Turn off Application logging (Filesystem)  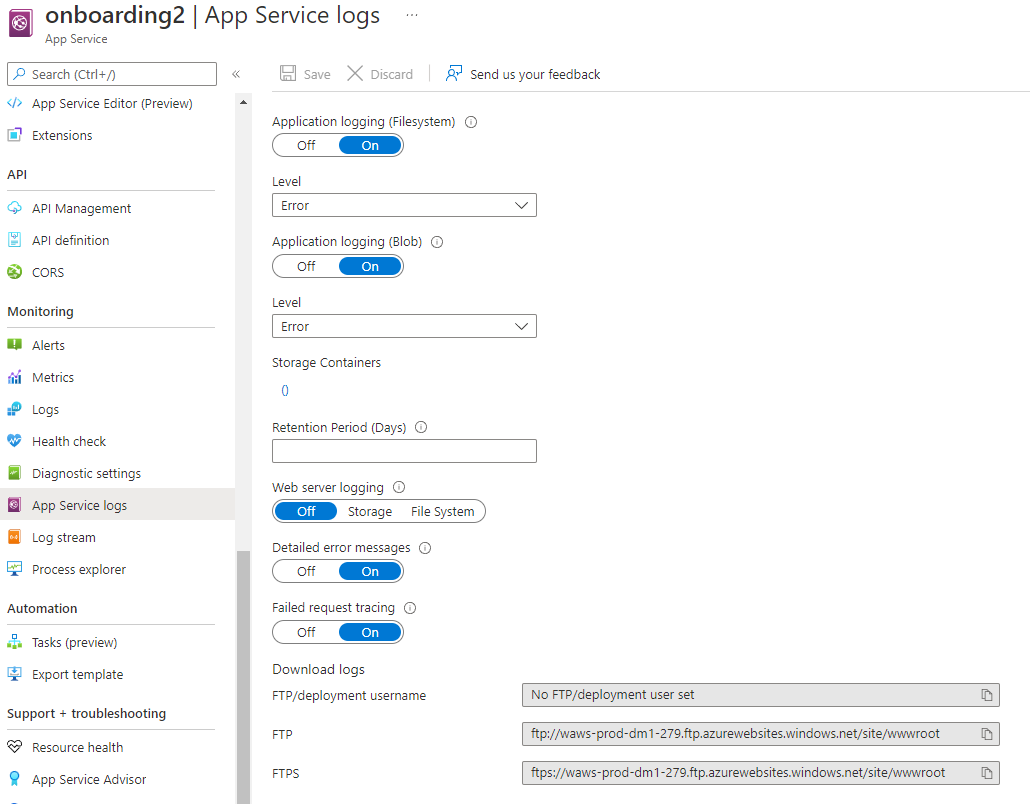[306, 145]
